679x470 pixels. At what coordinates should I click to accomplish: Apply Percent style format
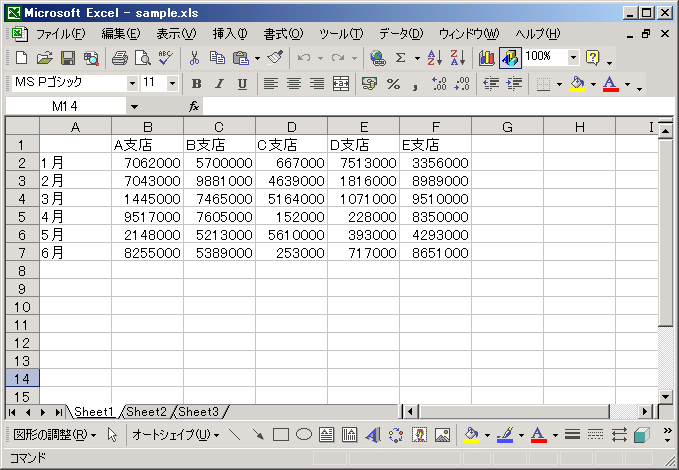point(393,84)
